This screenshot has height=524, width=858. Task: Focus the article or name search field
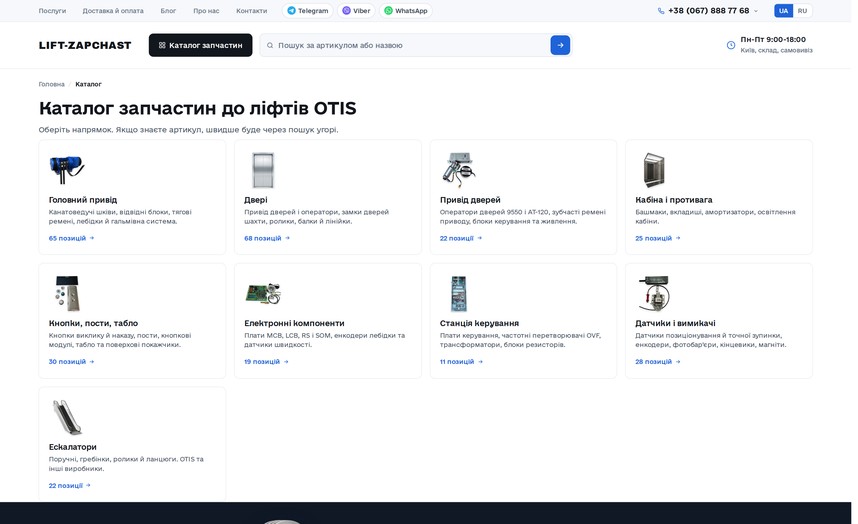click(405, 45)
